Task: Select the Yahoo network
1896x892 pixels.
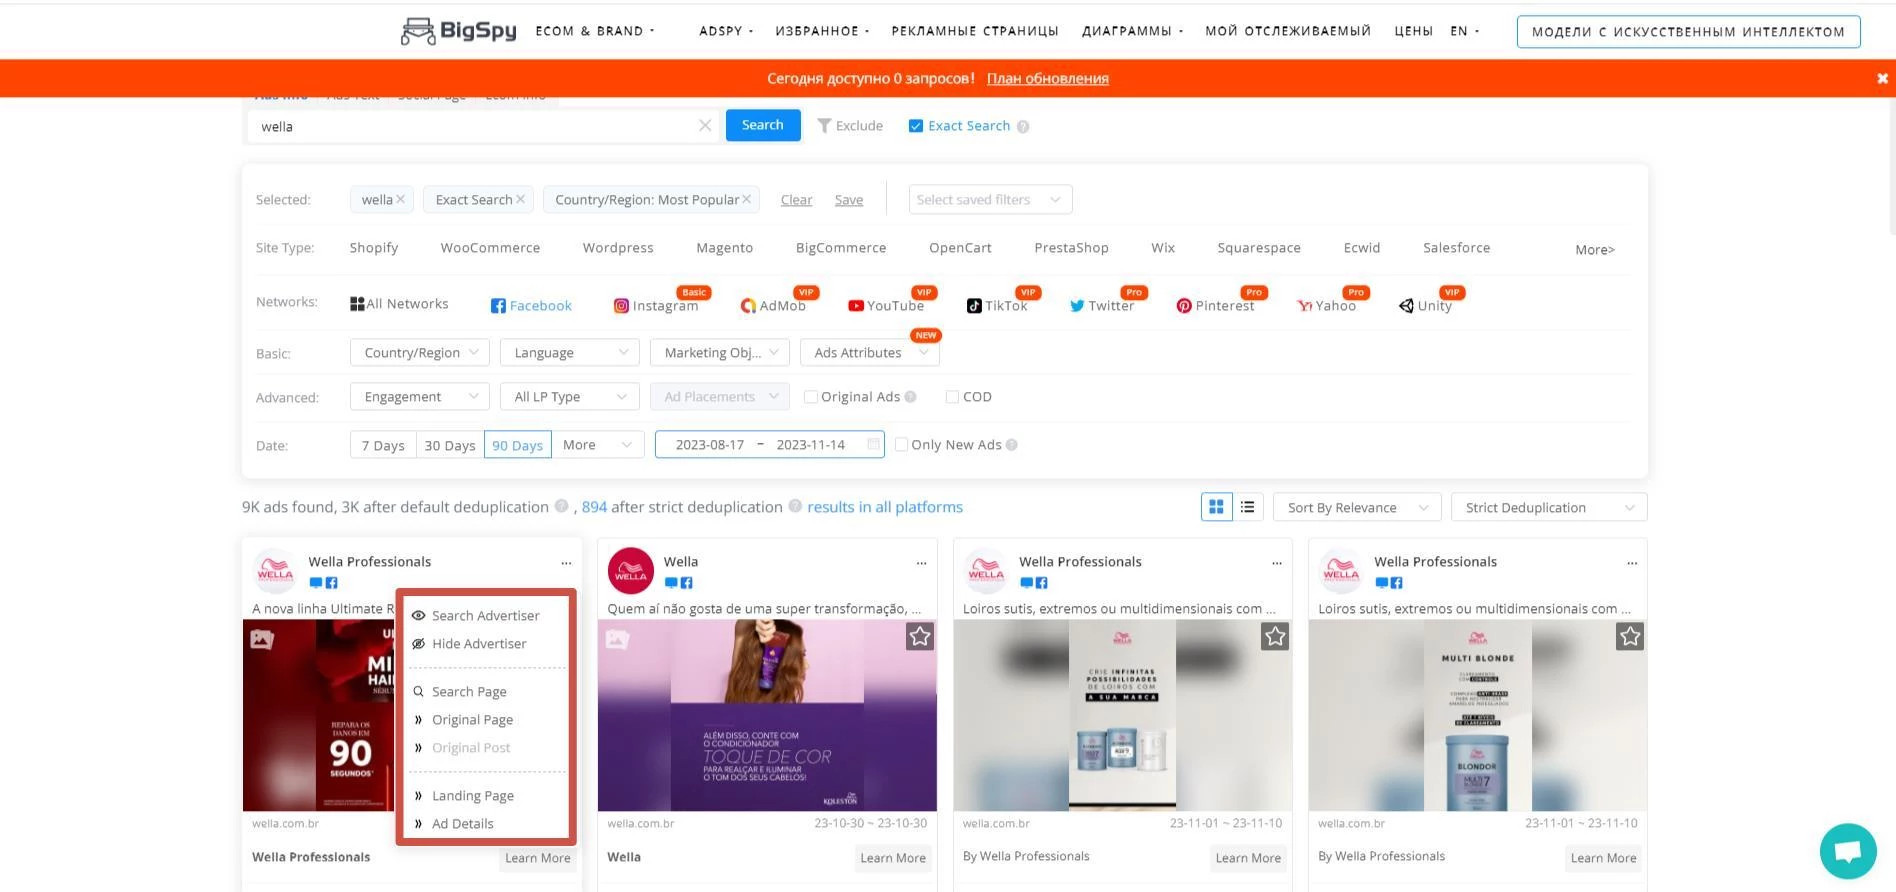Action: (1326, 305)
